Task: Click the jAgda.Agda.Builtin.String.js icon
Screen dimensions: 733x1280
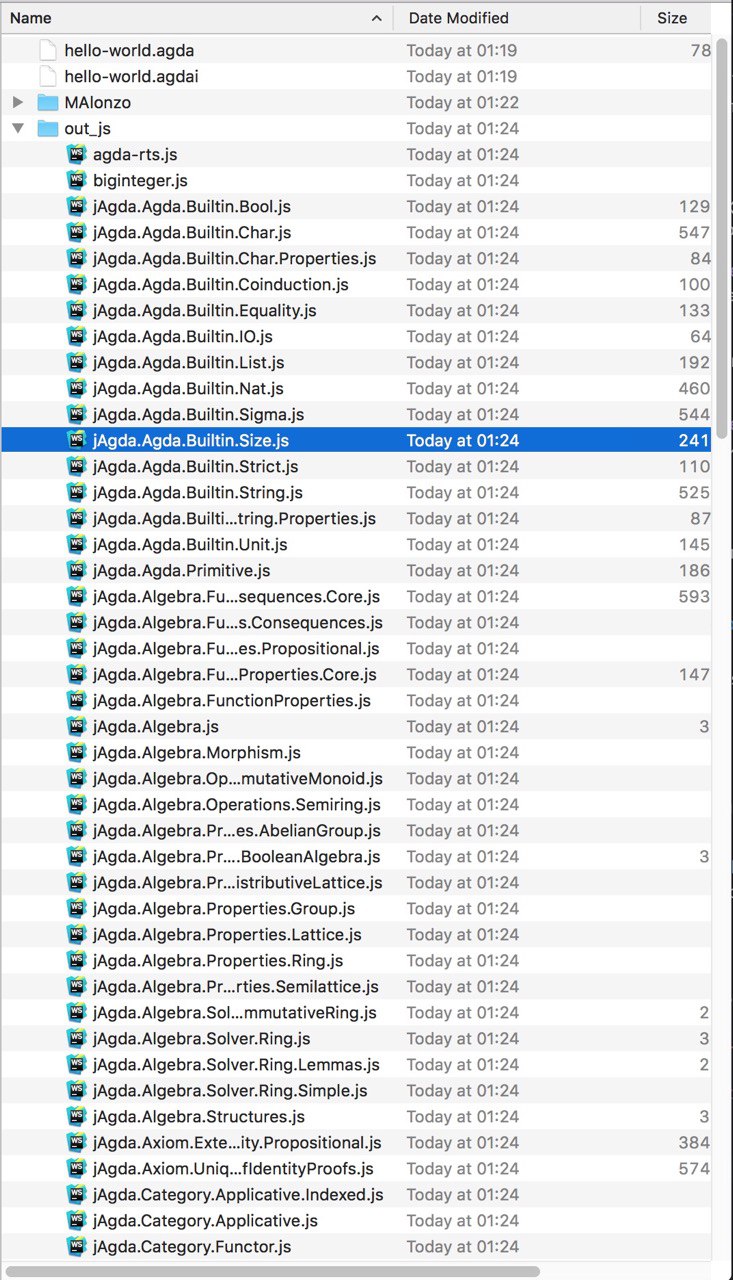Action: pyautogui.click(x=76, y=492)
